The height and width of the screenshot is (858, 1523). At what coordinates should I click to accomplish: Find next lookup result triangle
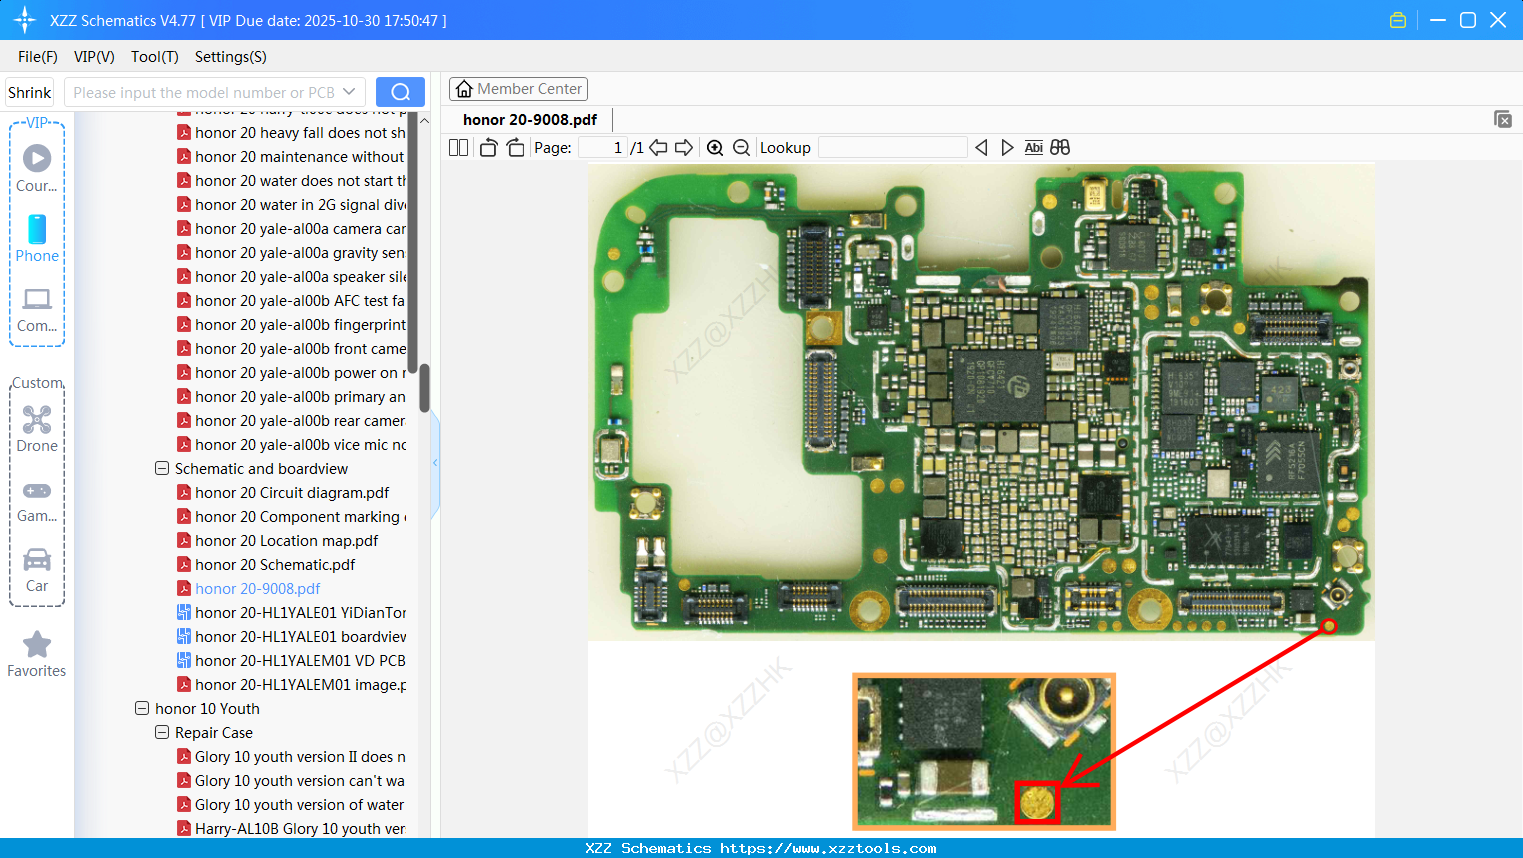coord(1007,148)
